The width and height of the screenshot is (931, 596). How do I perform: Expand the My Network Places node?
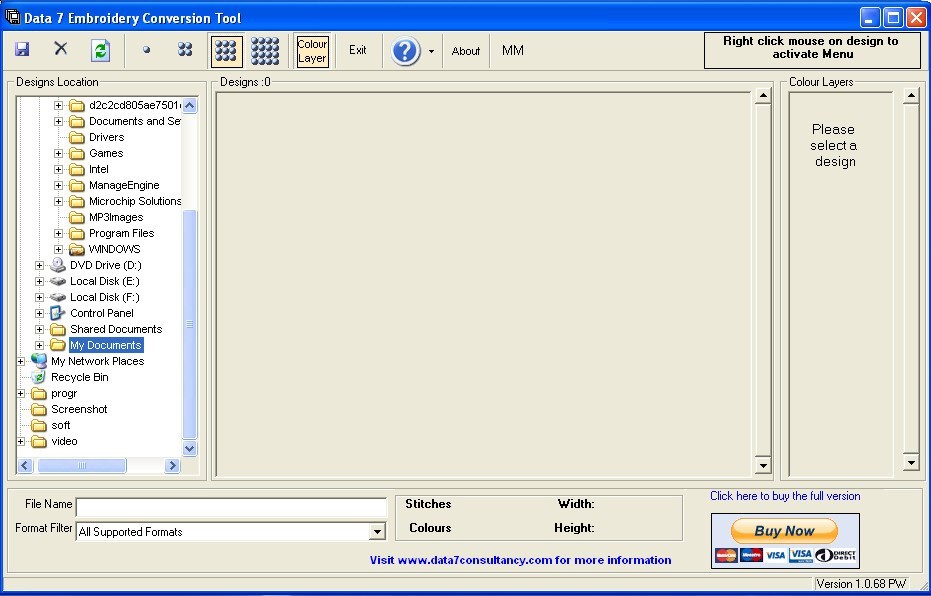[20, 362]
